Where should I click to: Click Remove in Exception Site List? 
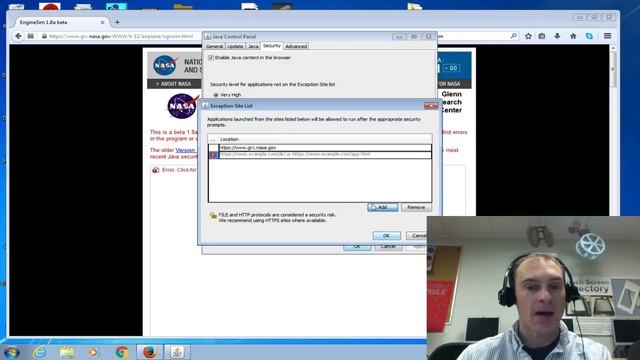416,207
